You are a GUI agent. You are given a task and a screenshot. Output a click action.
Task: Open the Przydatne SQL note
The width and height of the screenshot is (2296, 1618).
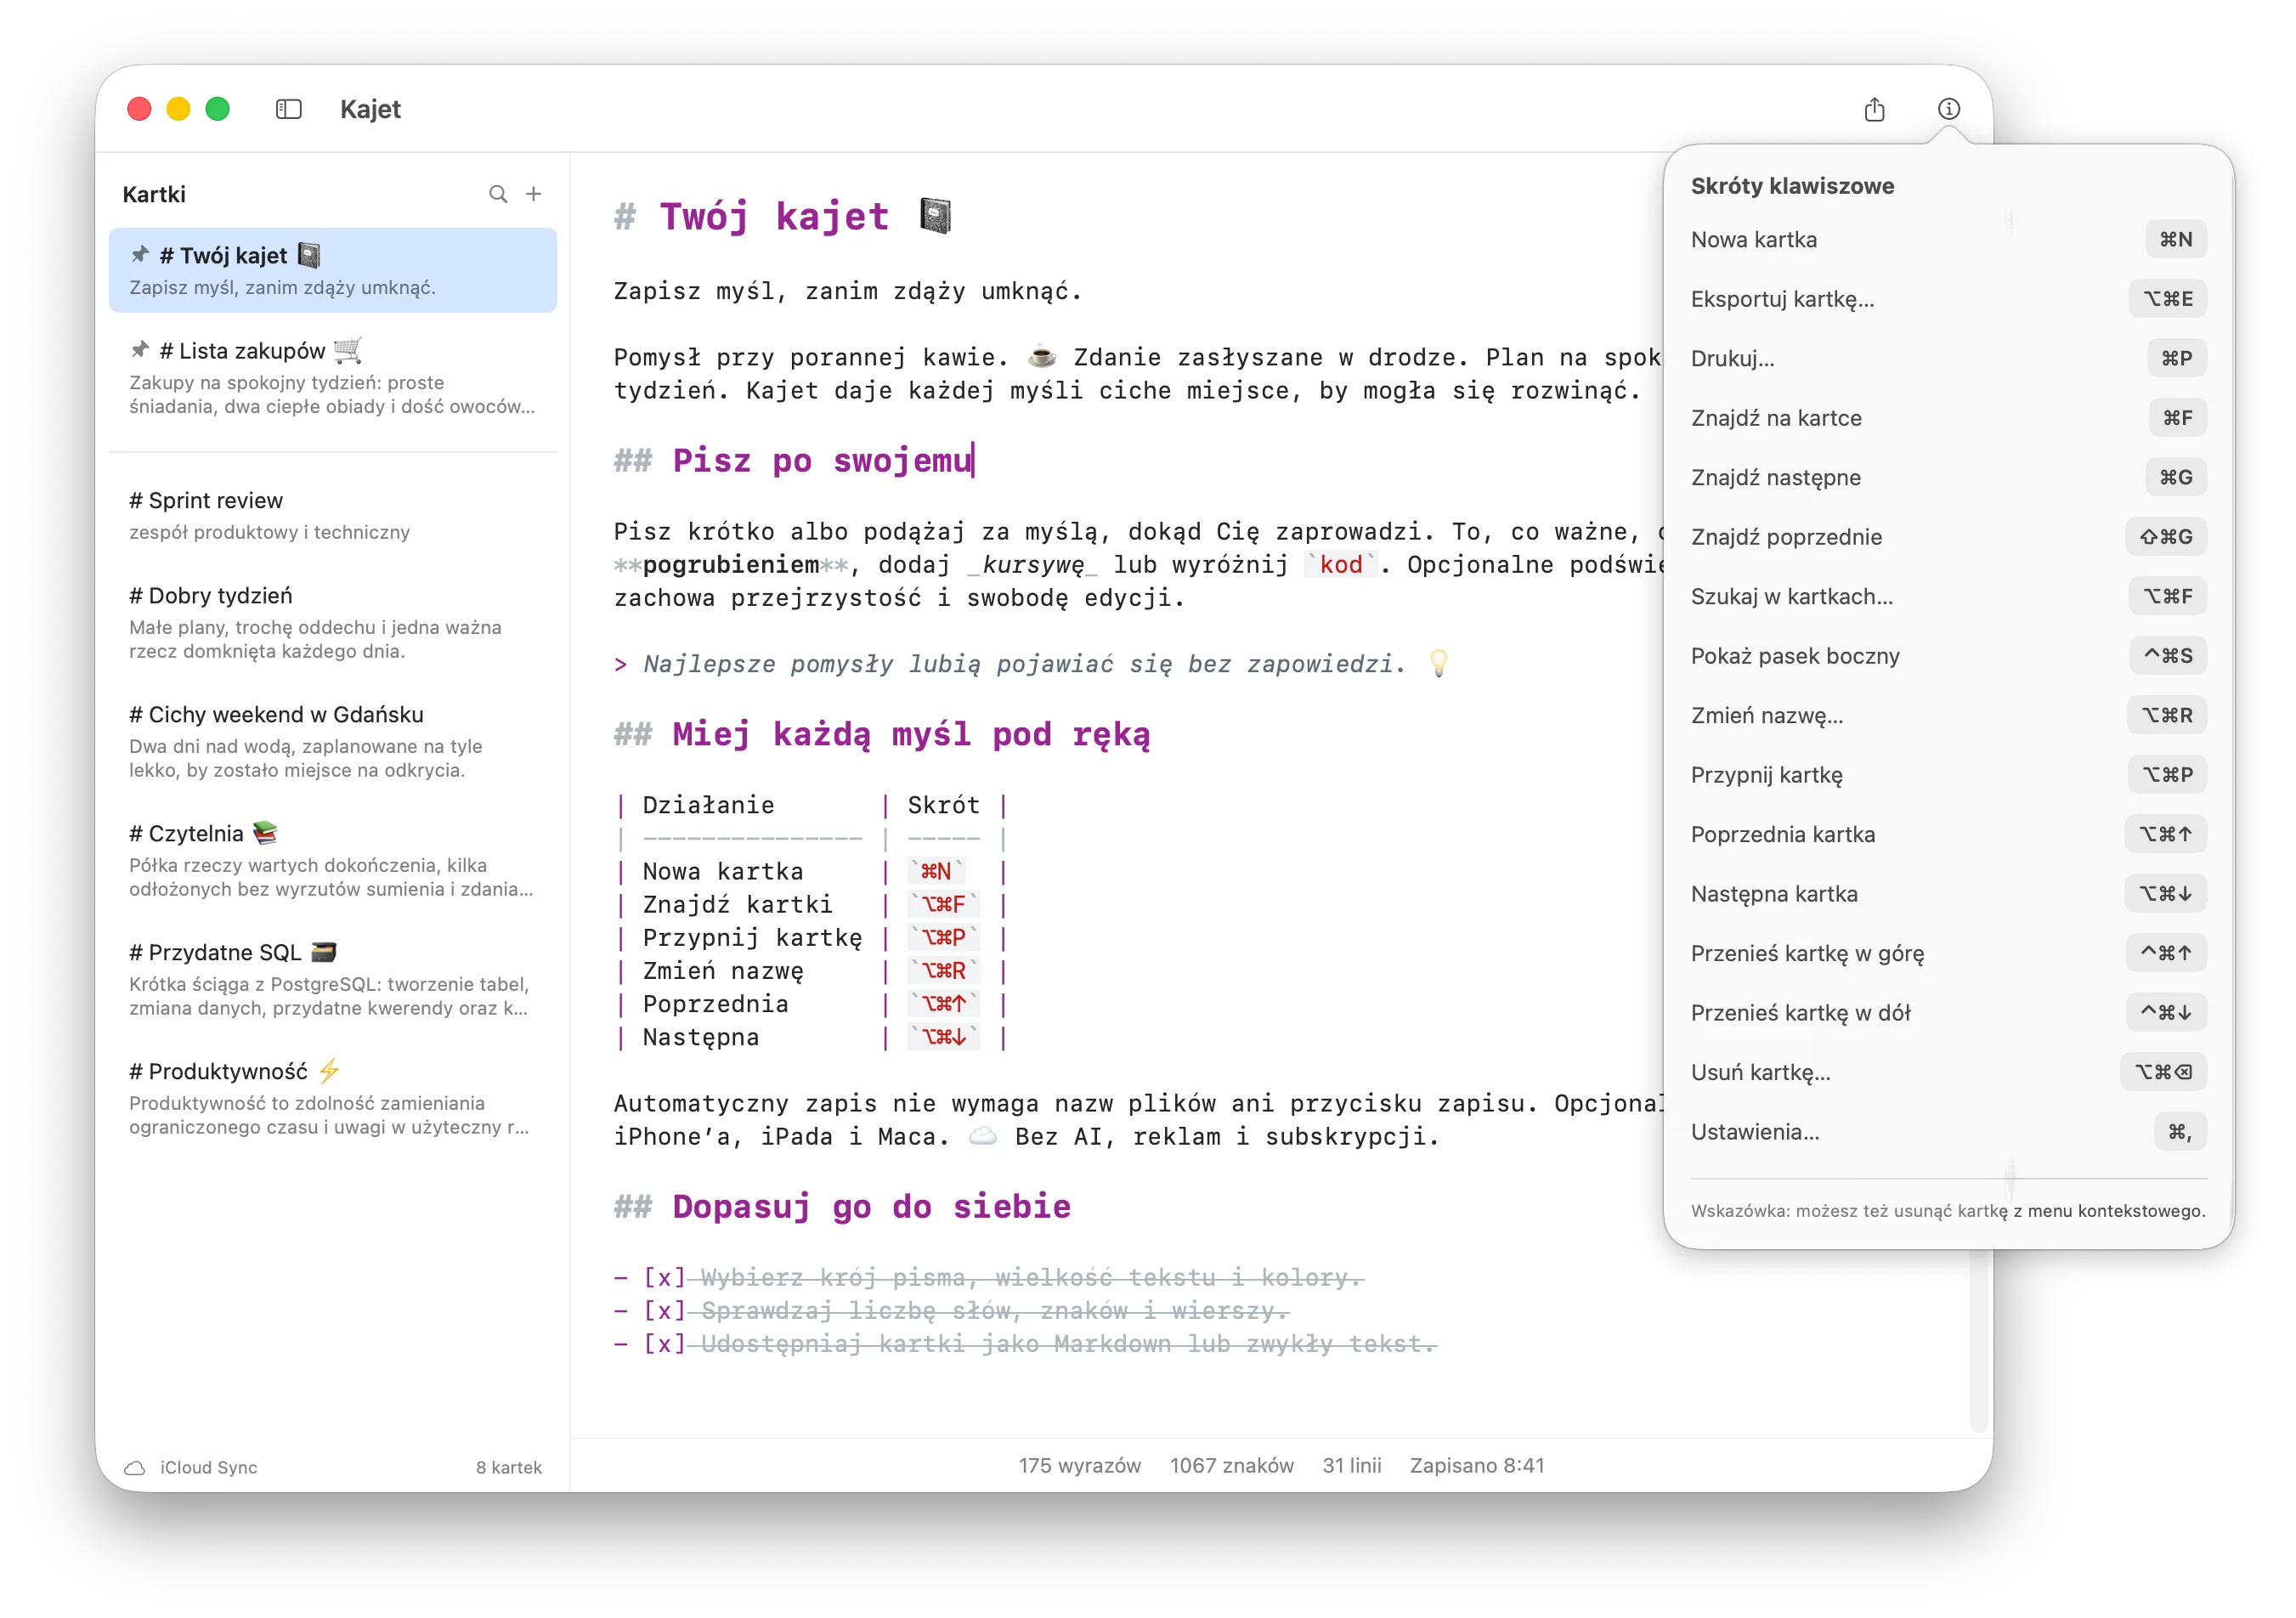pyautogui.click(x=333, y=979)
